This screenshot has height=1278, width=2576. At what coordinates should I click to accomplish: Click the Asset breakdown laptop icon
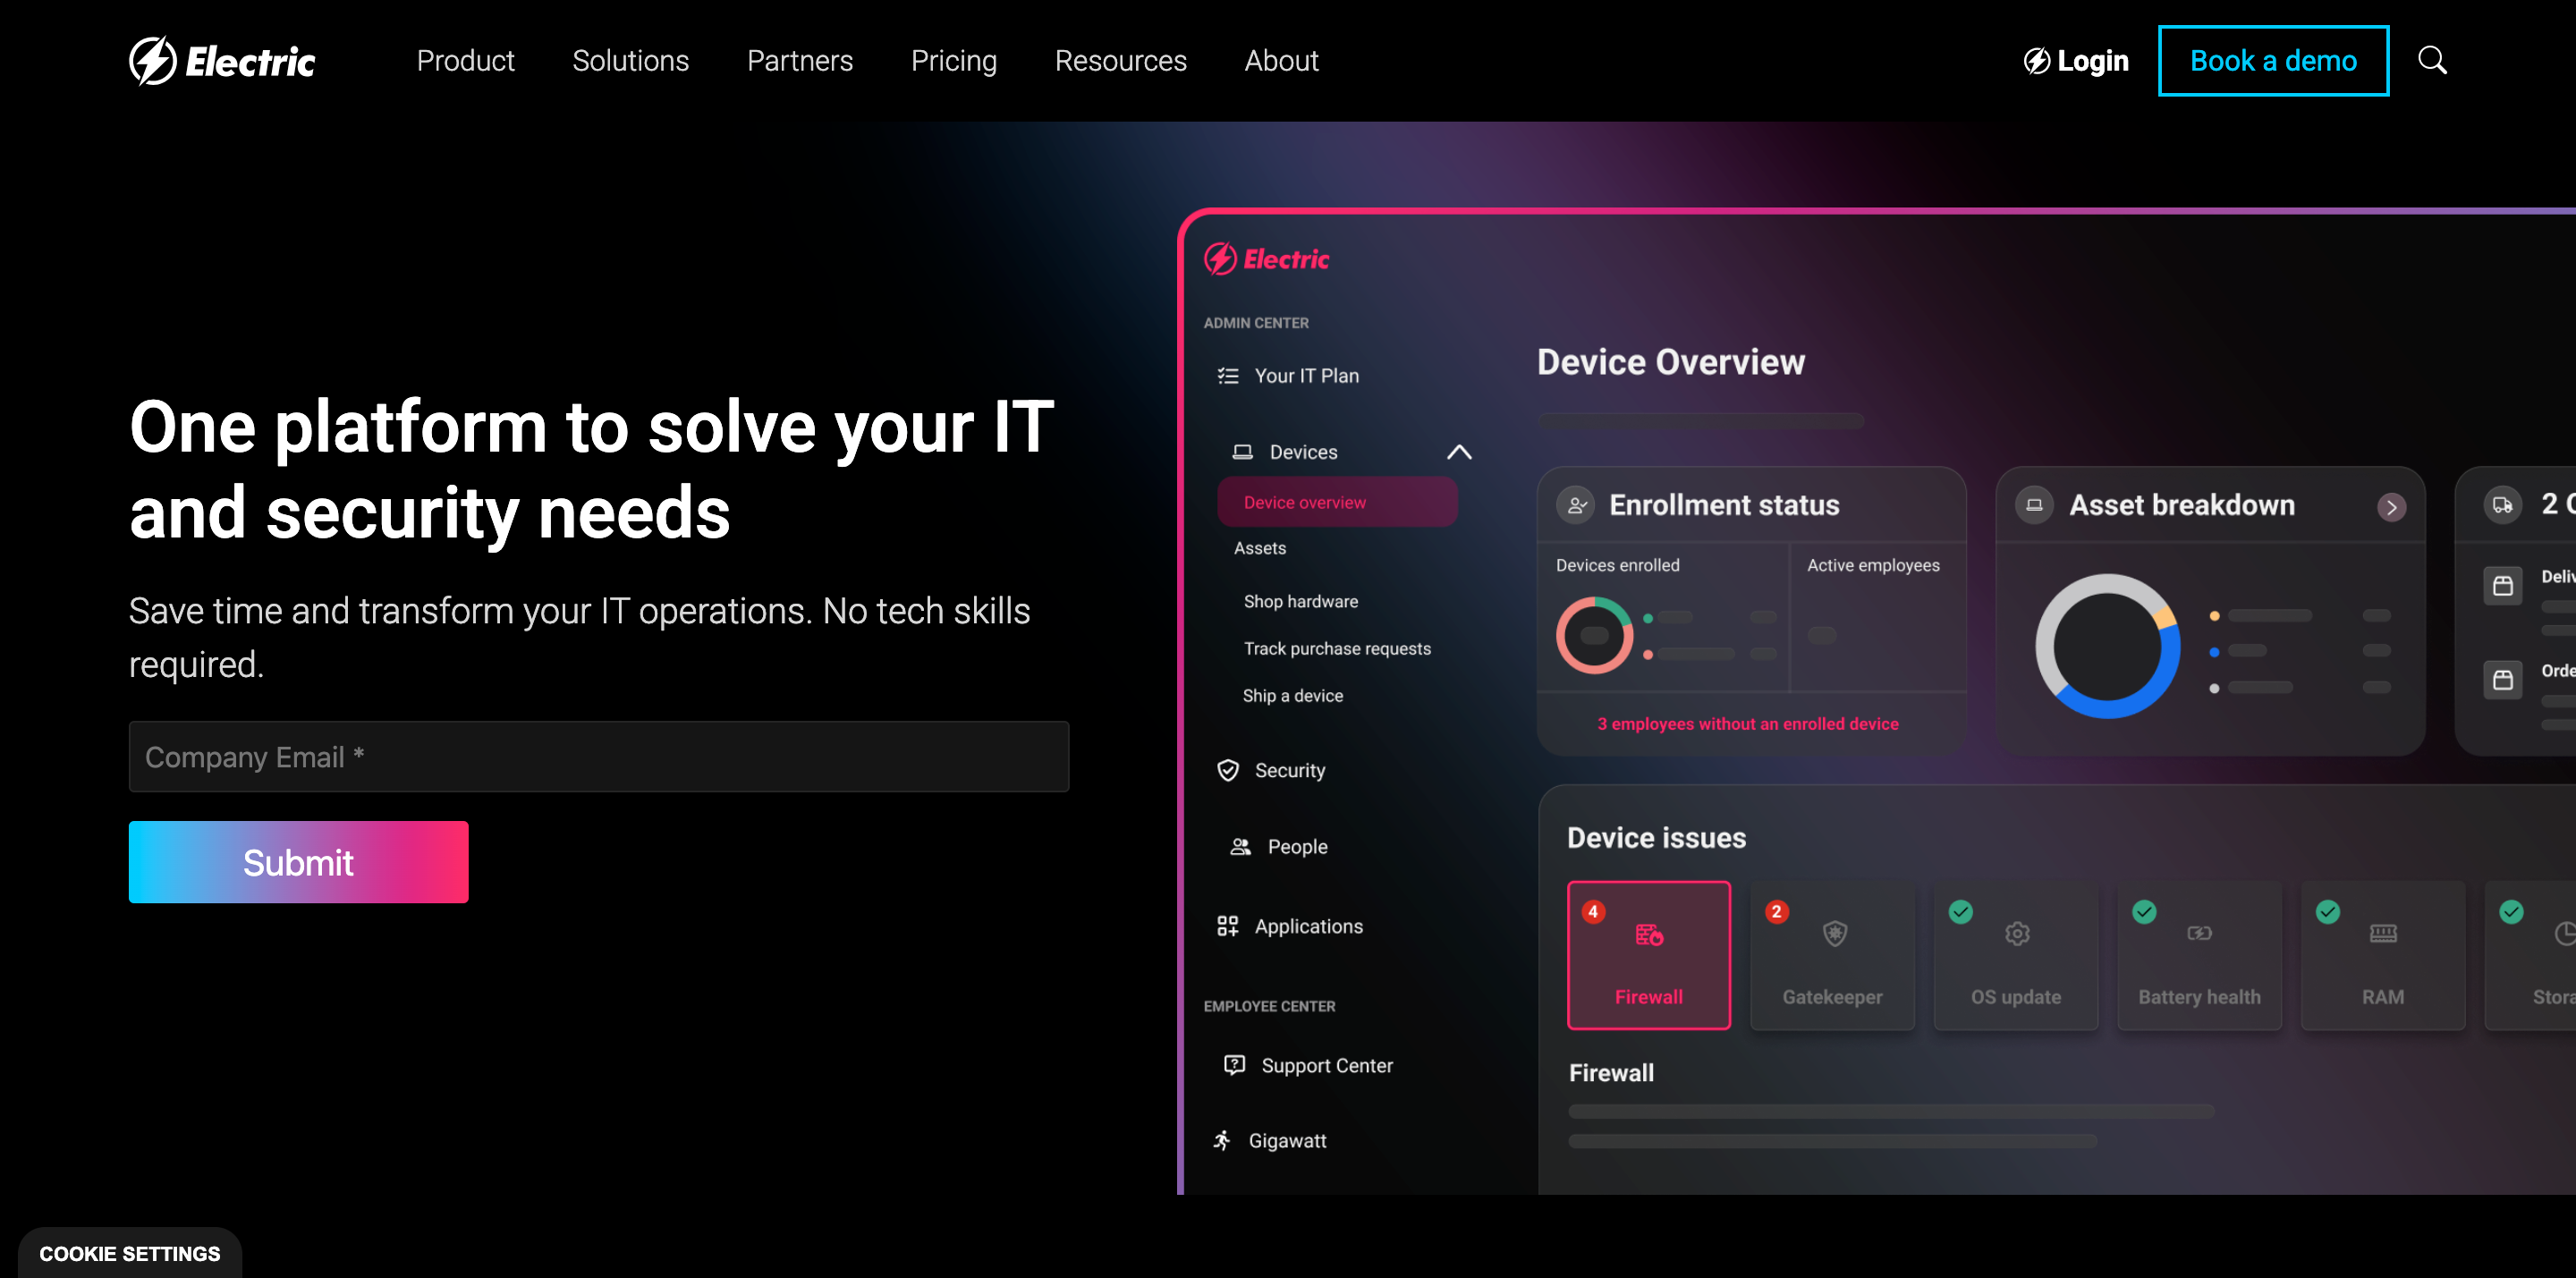[x=2034, y=505]
